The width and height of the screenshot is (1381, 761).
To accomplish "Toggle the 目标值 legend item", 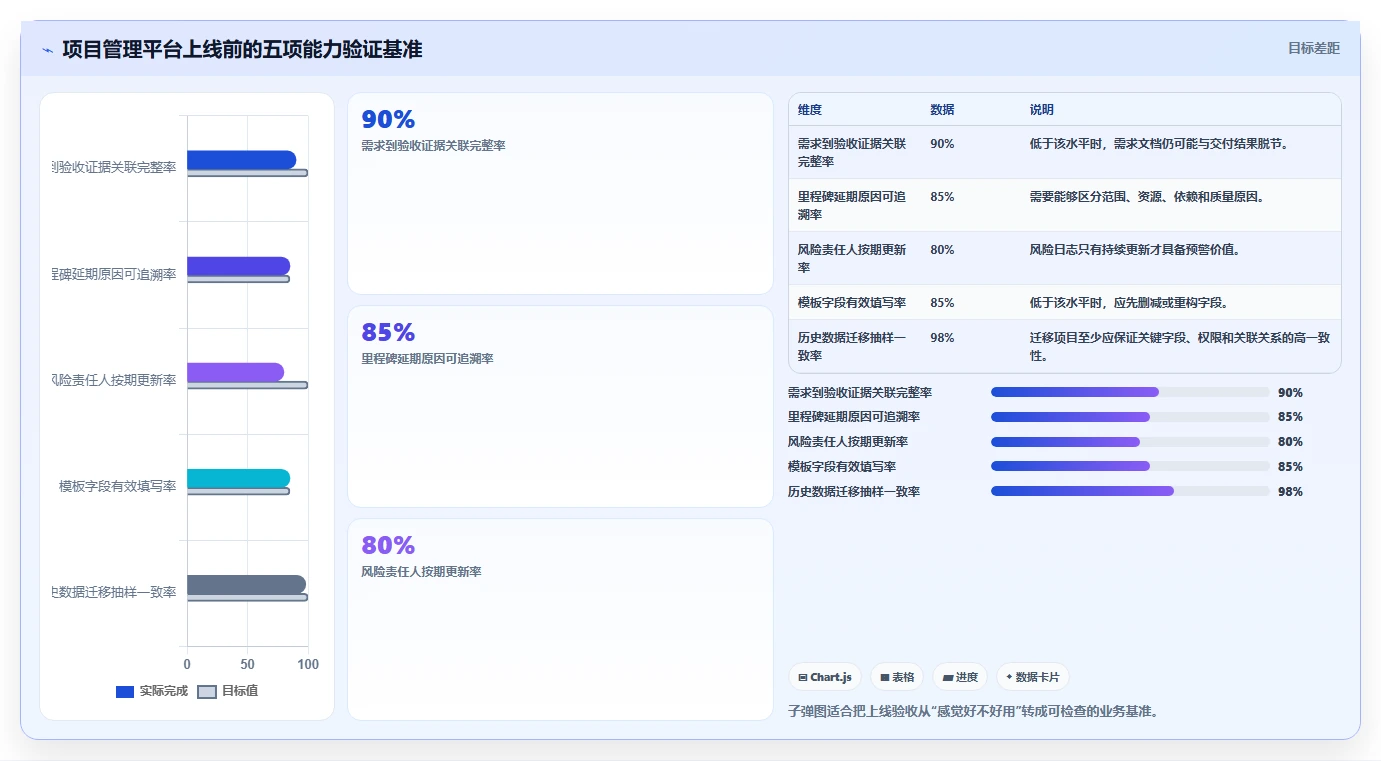I will coord(228,691).
